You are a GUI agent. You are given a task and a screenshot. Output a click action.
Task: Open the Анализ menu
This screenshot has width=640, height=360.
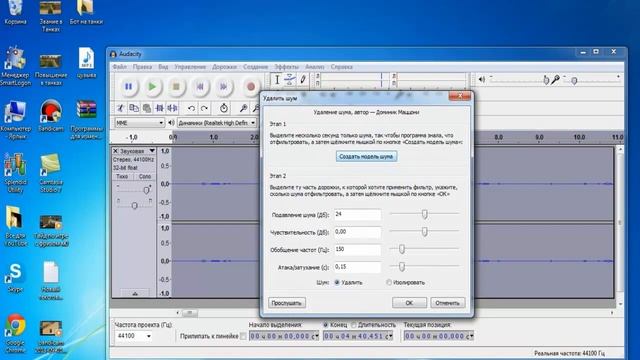[315, 67]
